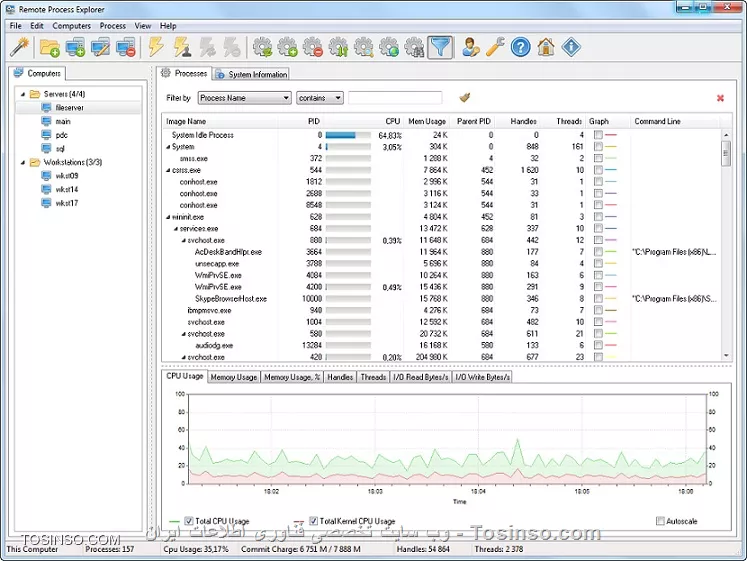Image resolution: width=747 pixels, height=561 pixels.
Task: Click the add computer icon
Action: tap(75, 47)
